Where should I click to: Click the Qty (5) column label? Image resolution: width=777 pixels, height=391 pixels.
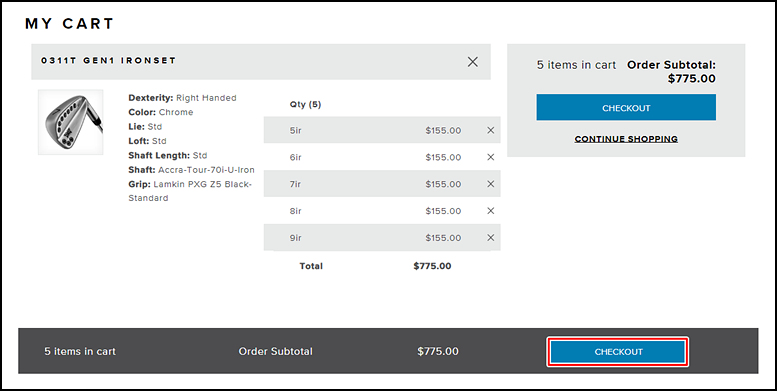pyautogui.click(x=305, y=105)
